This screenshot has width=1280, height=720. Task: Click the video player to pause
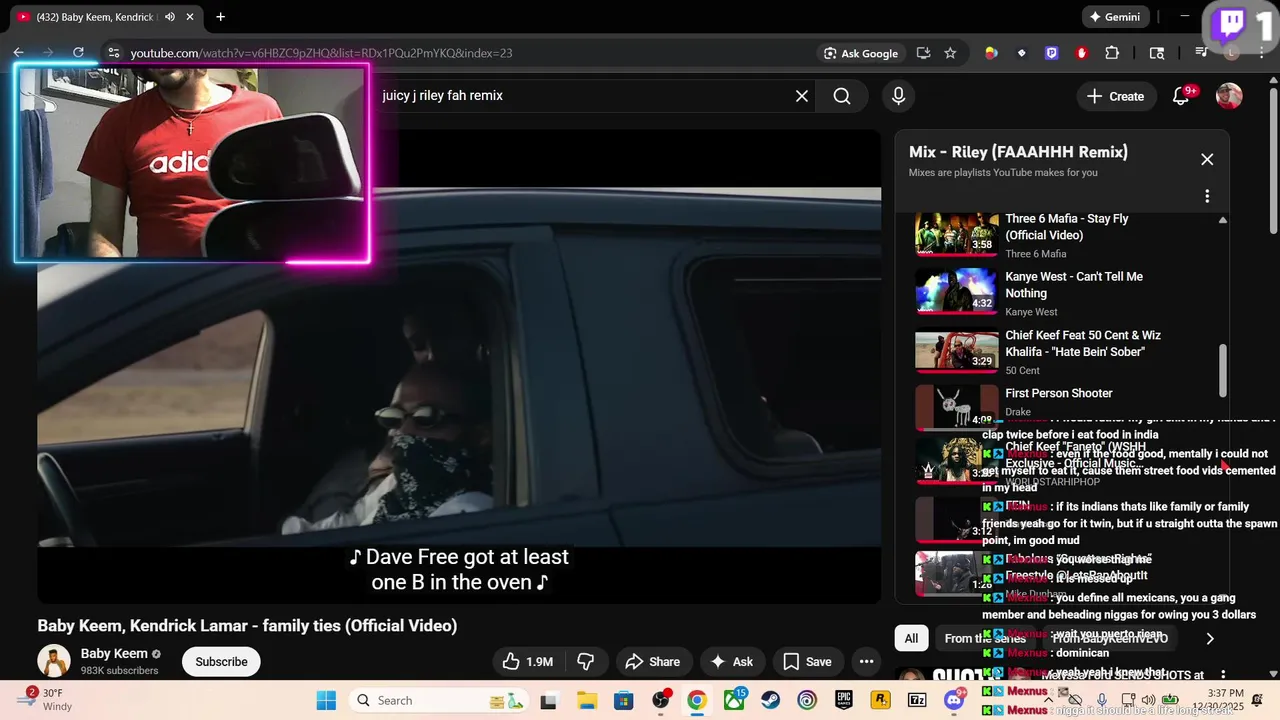point(459,365)
